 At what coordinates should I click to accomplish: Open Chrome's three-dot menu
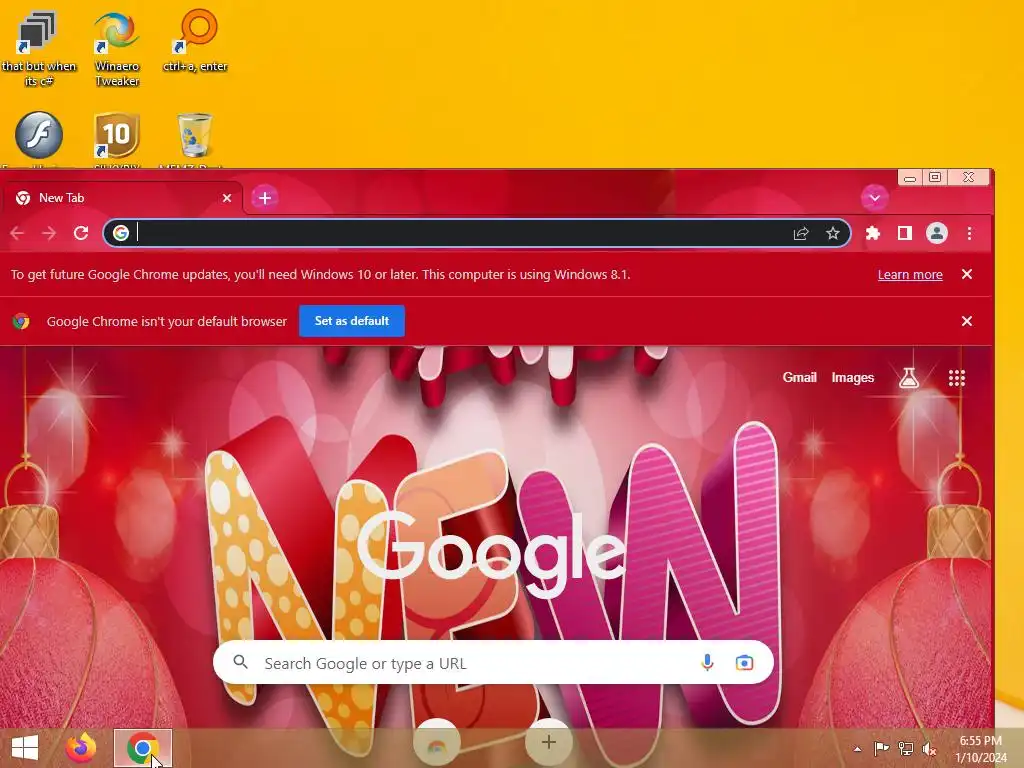(x=969, y=233)
